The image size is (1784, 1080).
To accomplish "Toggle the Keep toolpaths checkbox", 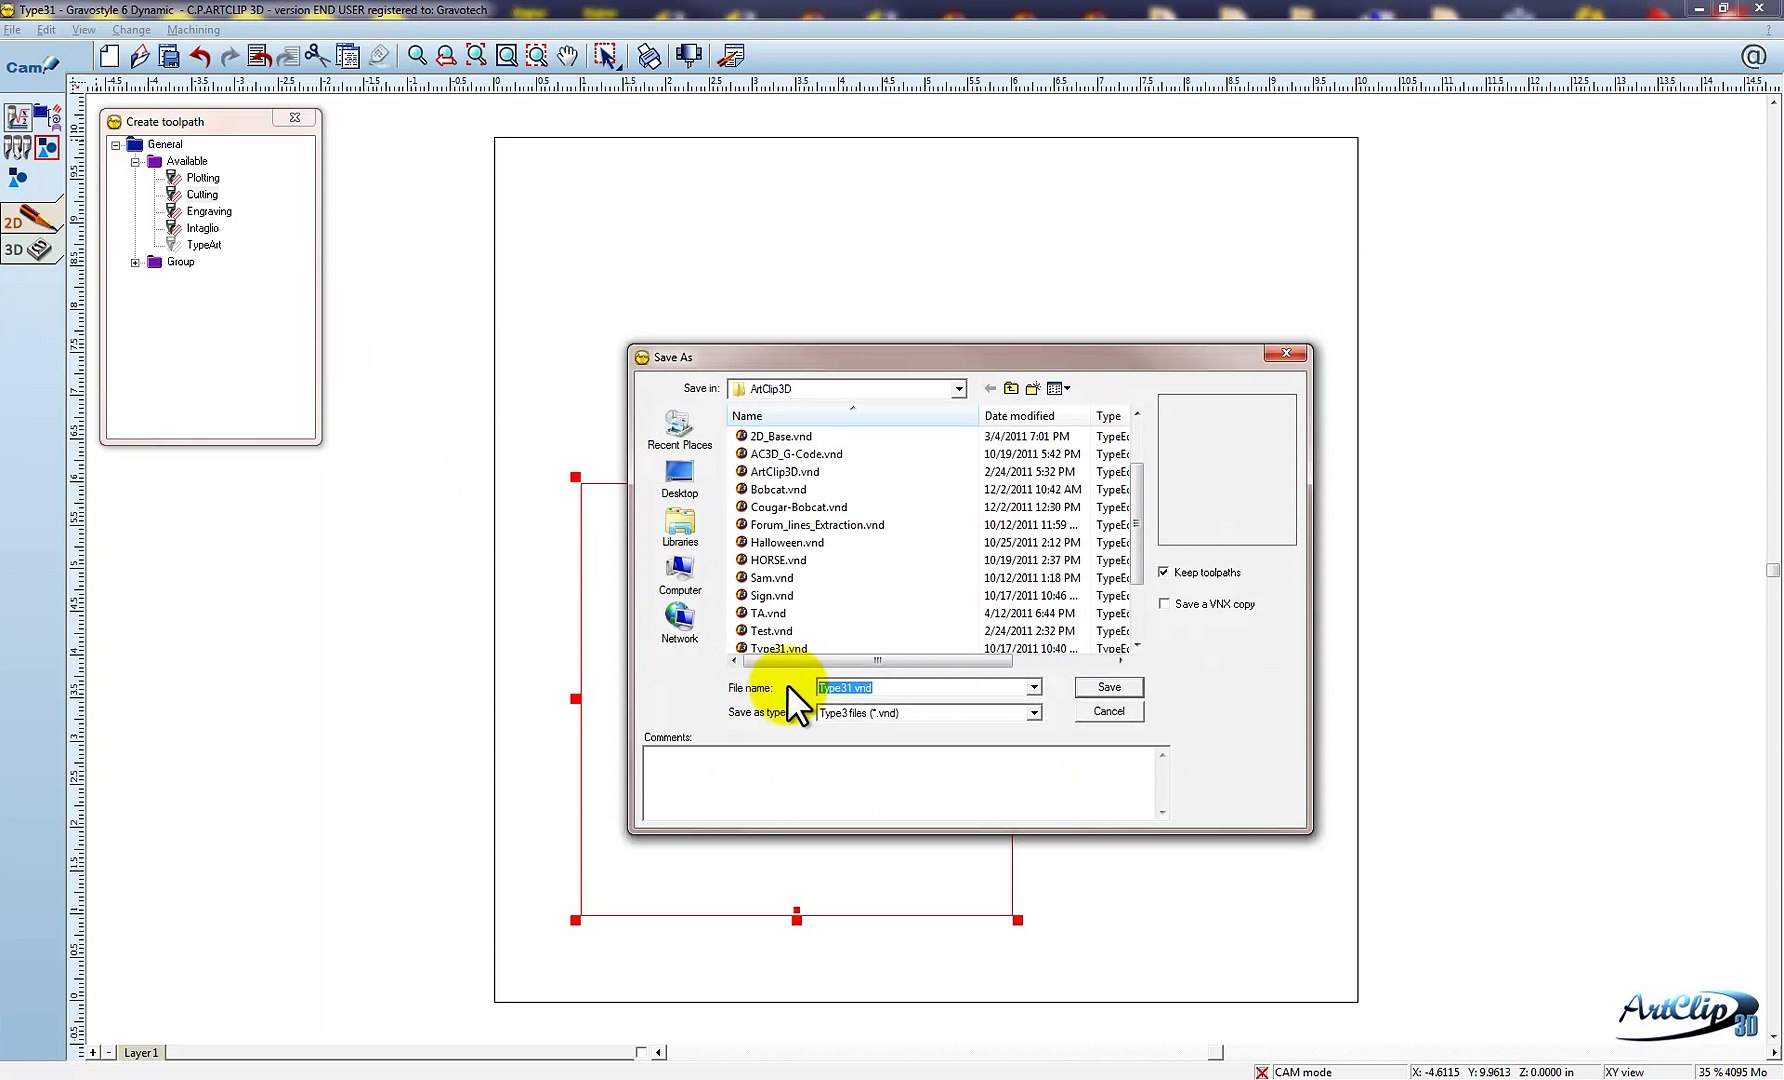I will (x=1164, y=572).
